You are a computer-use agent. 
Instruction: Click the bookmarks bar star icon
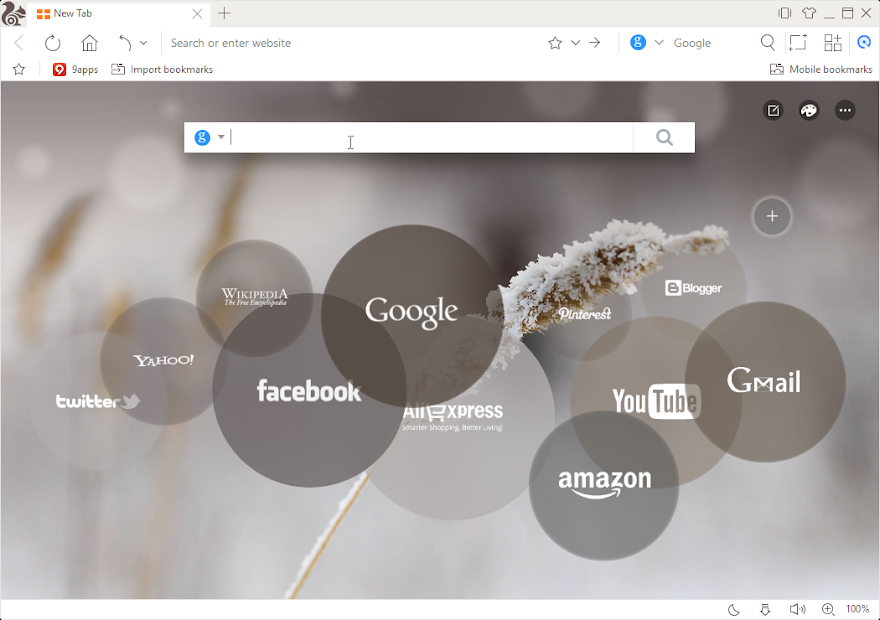click(19, 70)
